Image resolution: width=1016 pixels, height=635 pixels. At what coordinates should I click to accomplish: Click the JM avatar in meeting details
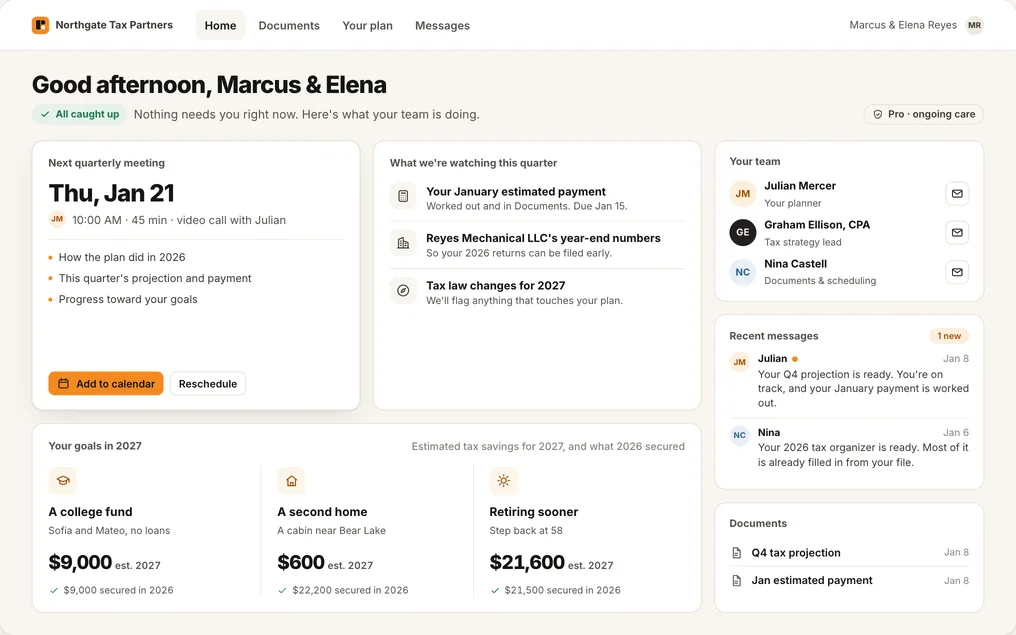pyautogui.click(x=57, y=220)
